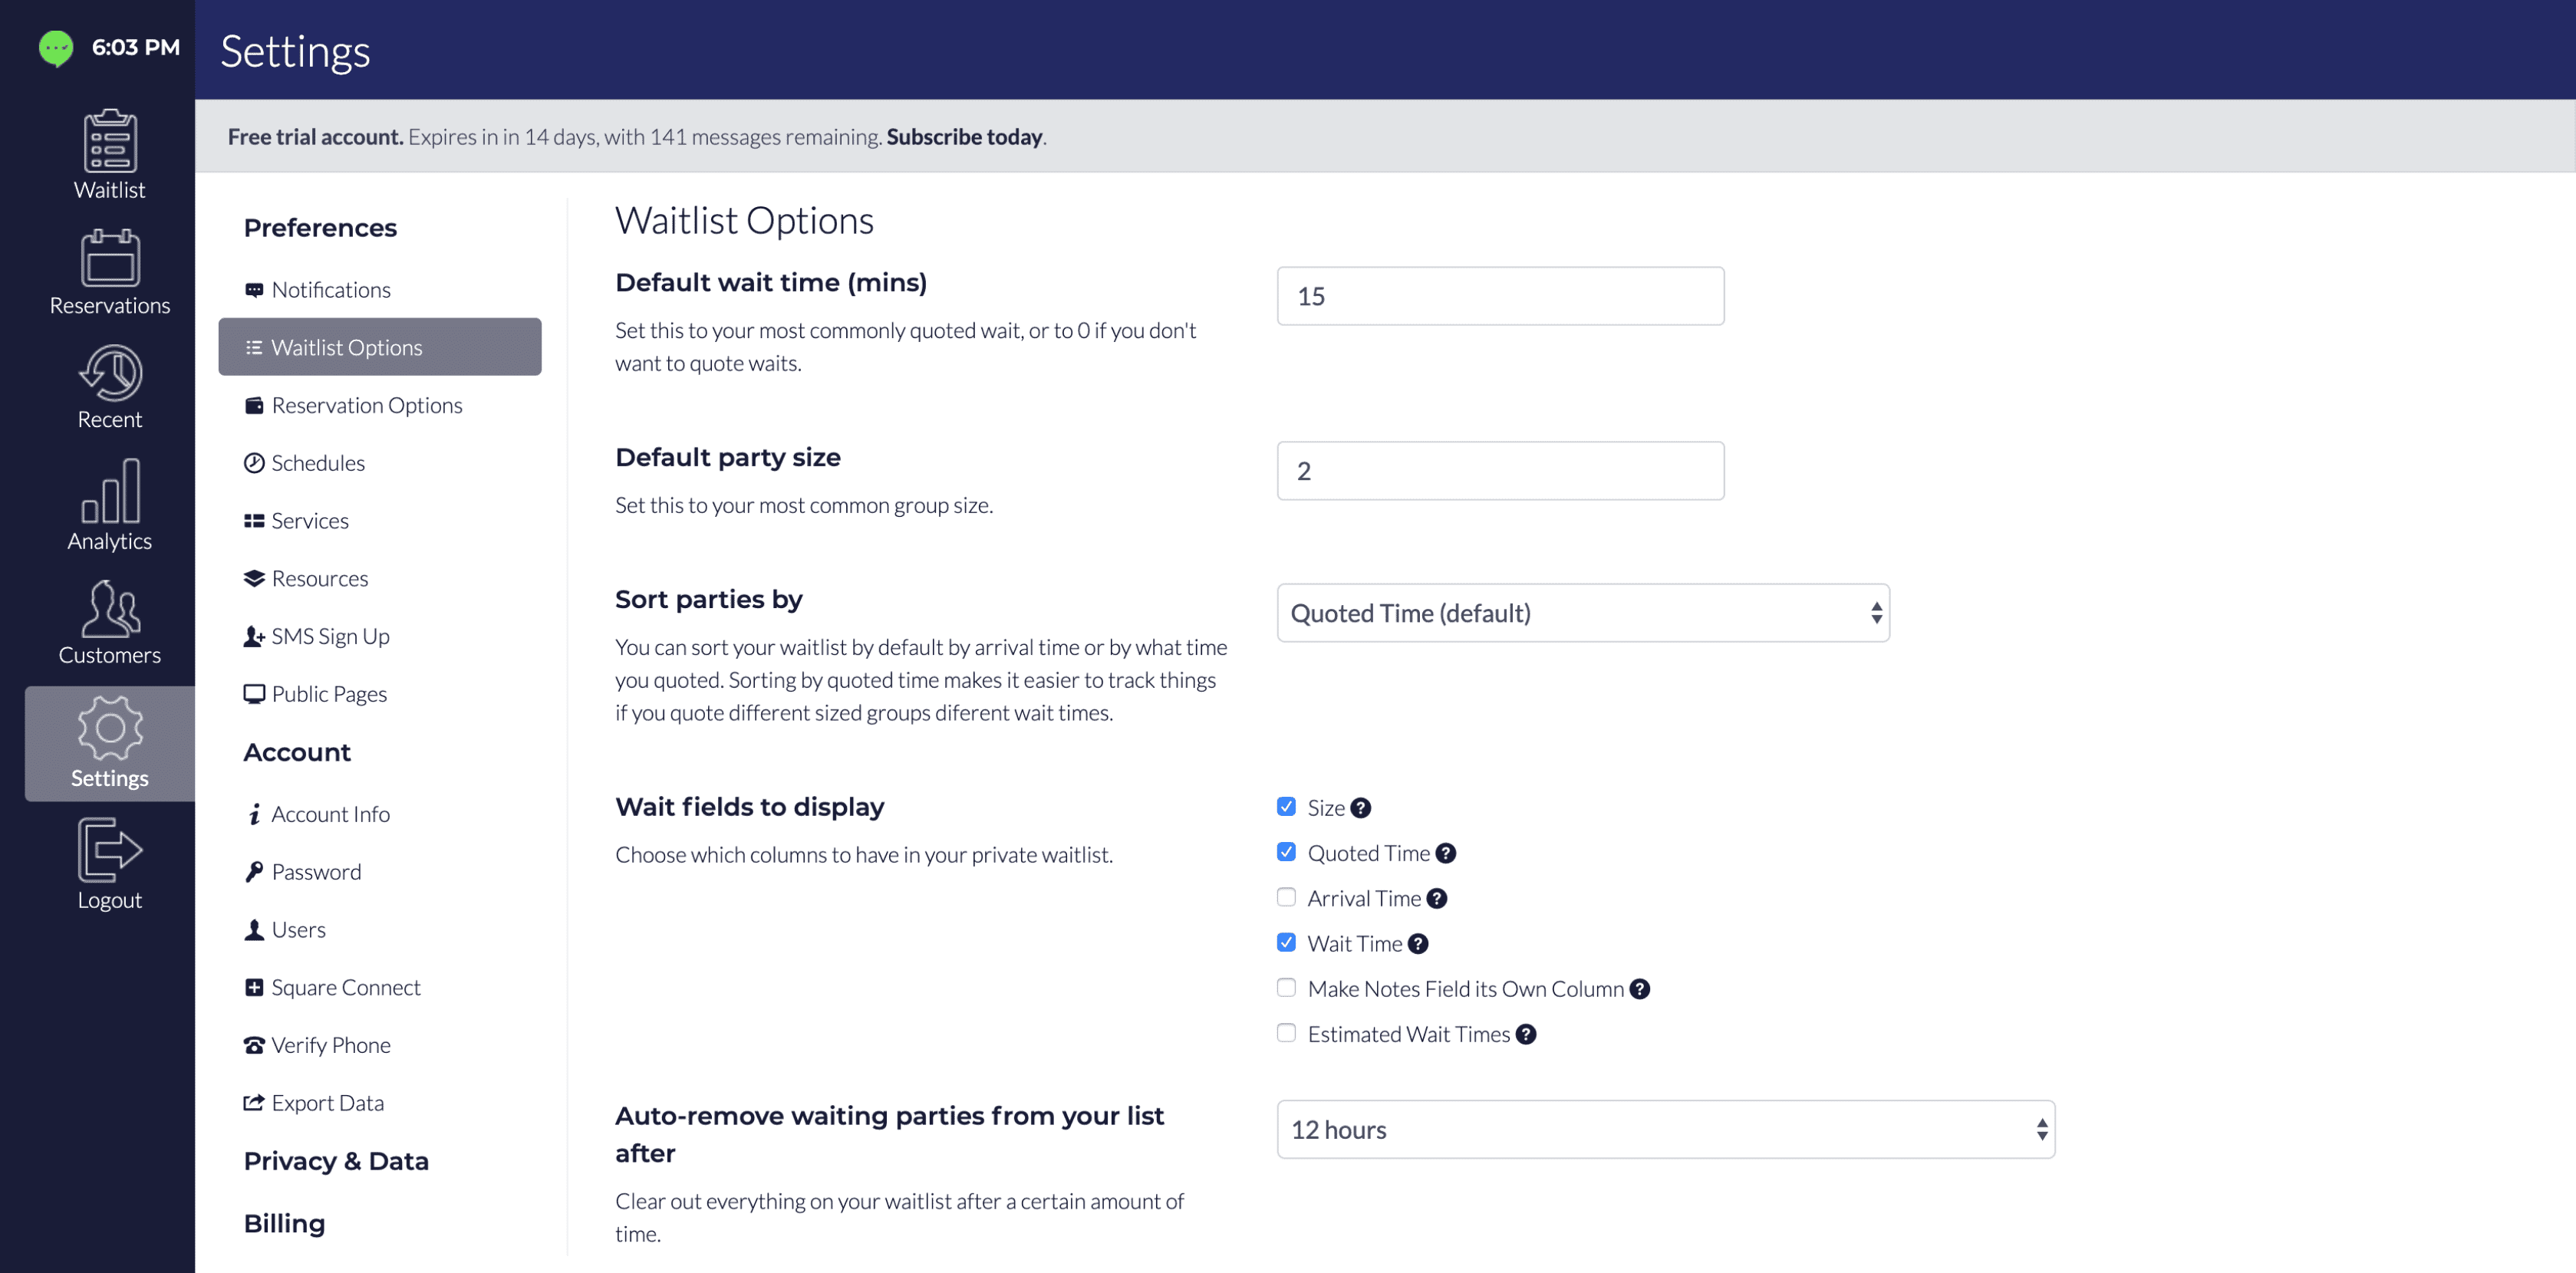
Task: Expand the auto-remove 12 hours dropdown
Action: [x=1665, y=1130]
